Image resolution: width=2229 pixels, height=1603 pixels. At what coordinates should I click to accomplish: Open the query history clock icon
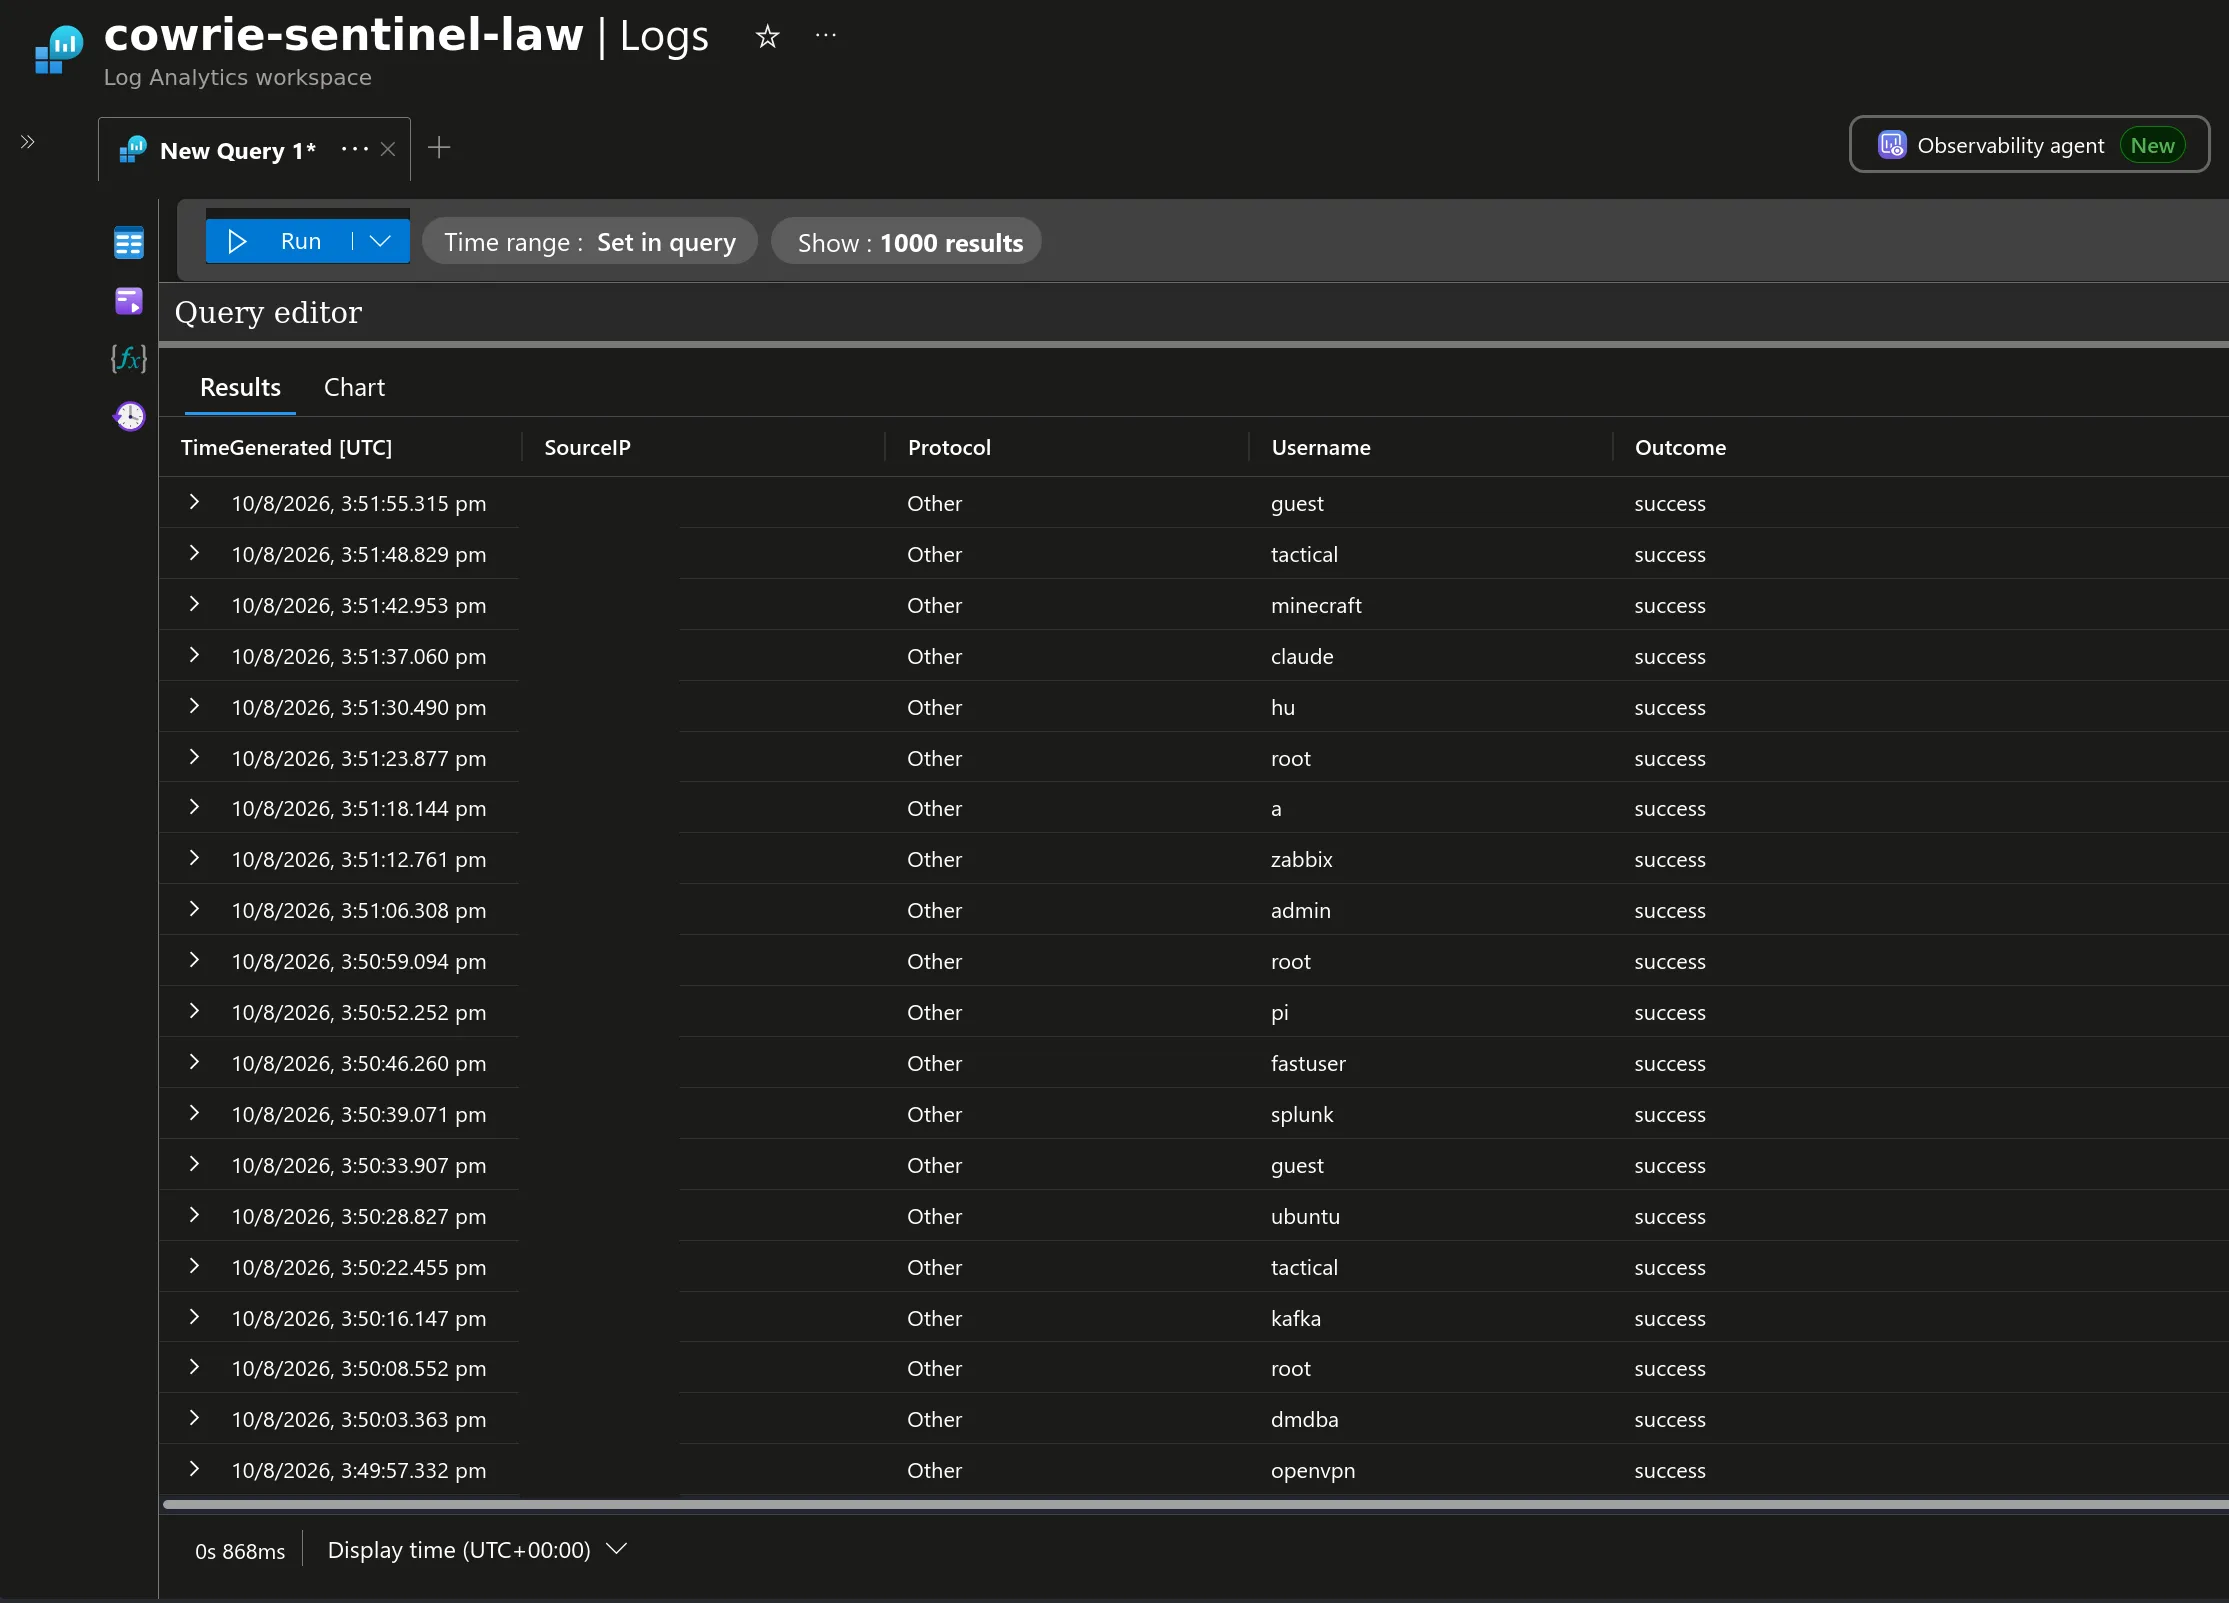(x=129, y=416)
